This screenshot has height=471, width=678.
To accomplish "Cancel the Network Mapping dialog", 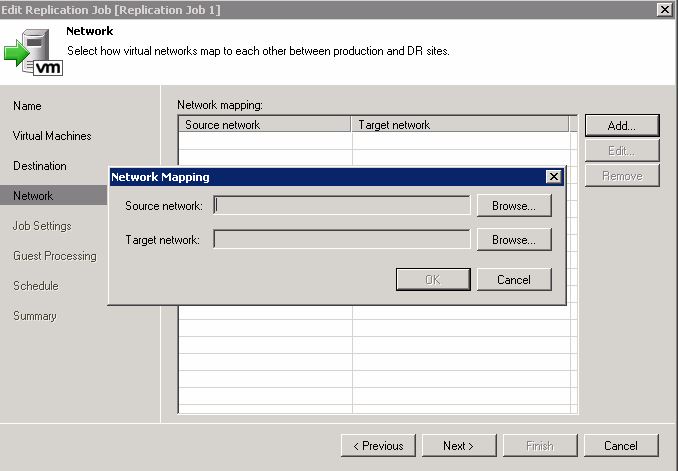I will (x=514, y=279).
